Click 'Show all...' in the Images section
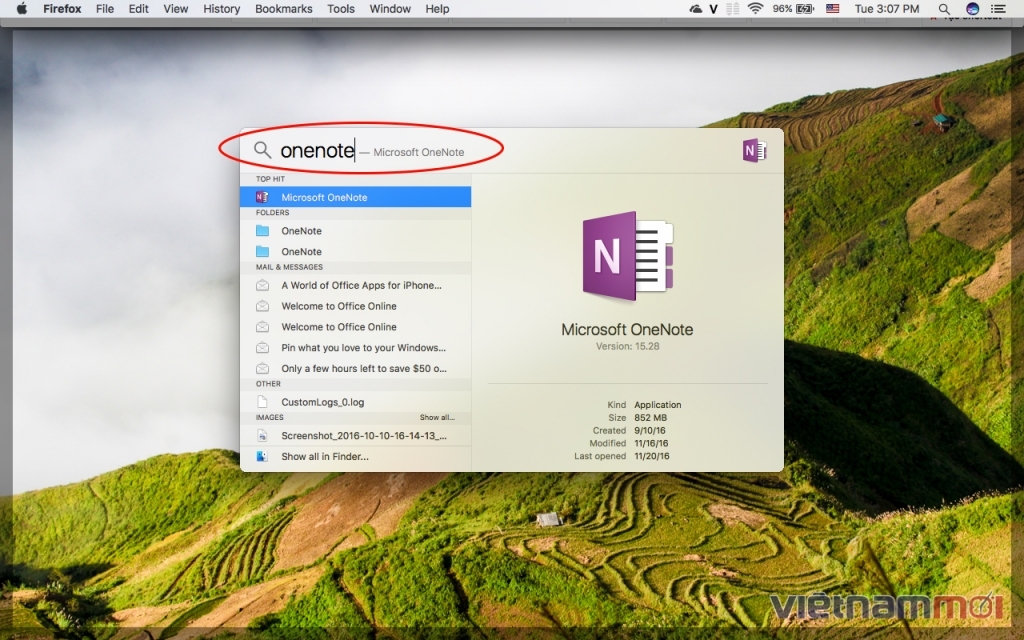 pos(437,417)
